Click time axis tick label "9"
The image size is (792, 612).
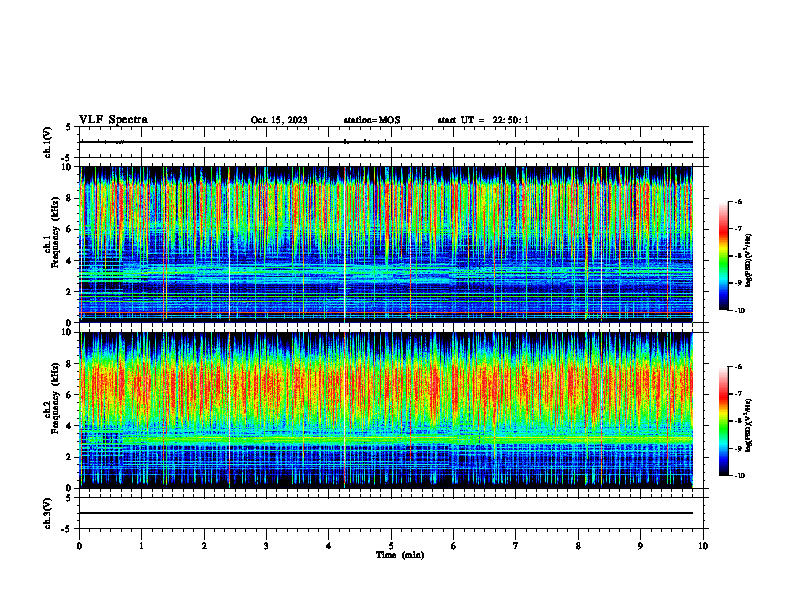(640, 546)
